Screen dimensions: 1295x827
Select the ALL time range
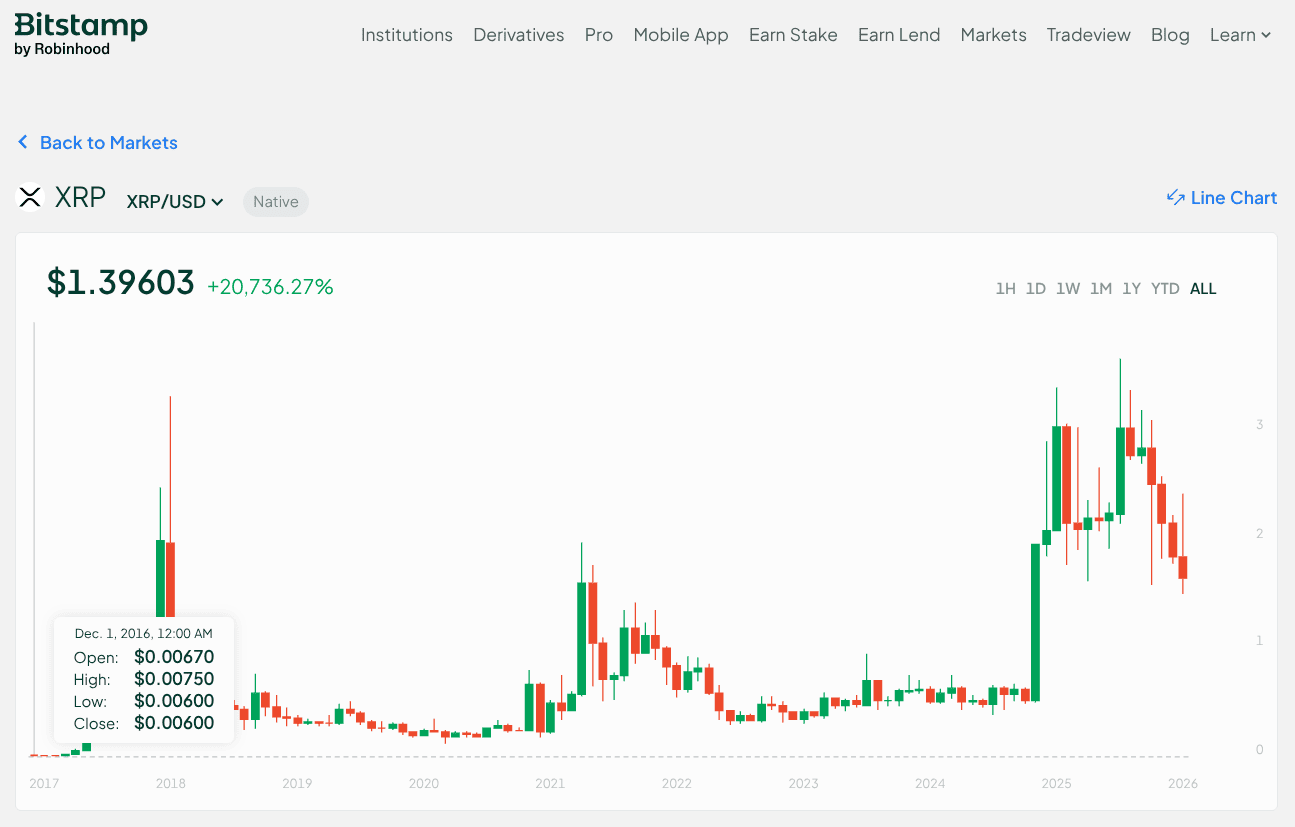(x=1203, y=289)
